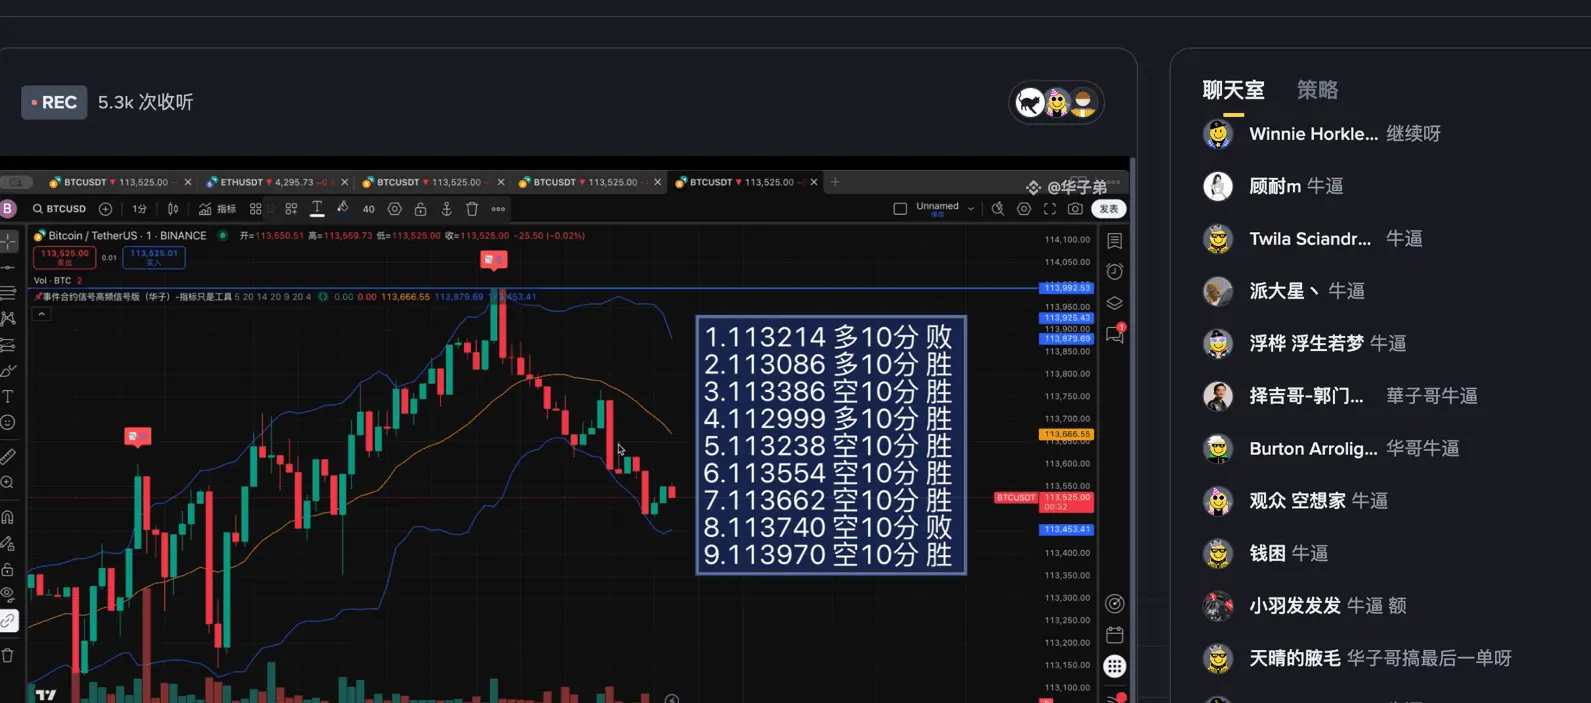Open the object tree layers icon
This screenshot has height=703, width=1591.
coord(1115,303)
